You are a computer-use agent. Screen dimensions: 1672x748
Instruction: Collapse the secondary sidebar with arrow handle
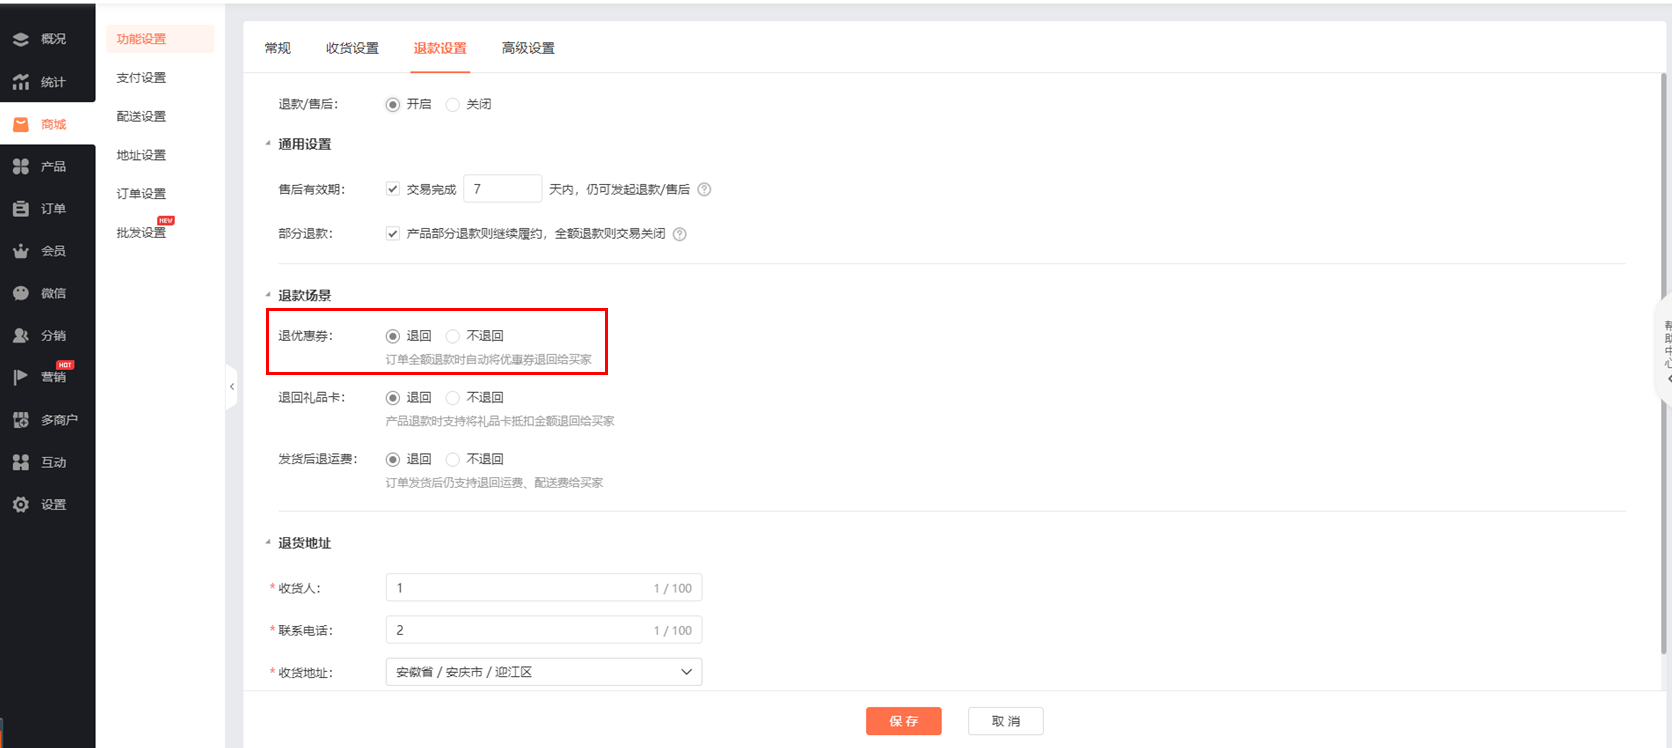232,386
